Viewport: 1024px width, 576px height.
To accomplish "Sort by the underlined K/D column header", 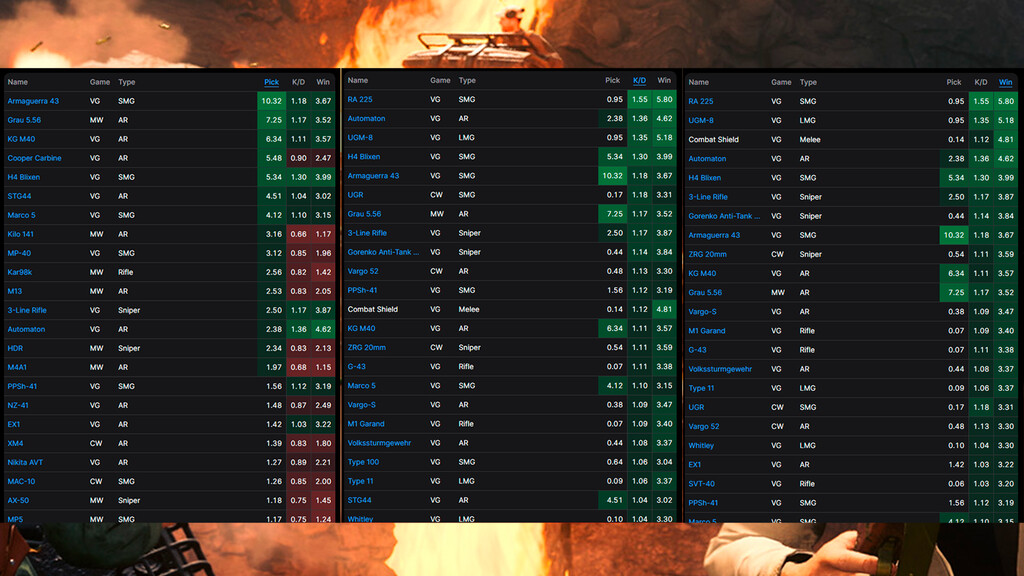I will (640, 80).
